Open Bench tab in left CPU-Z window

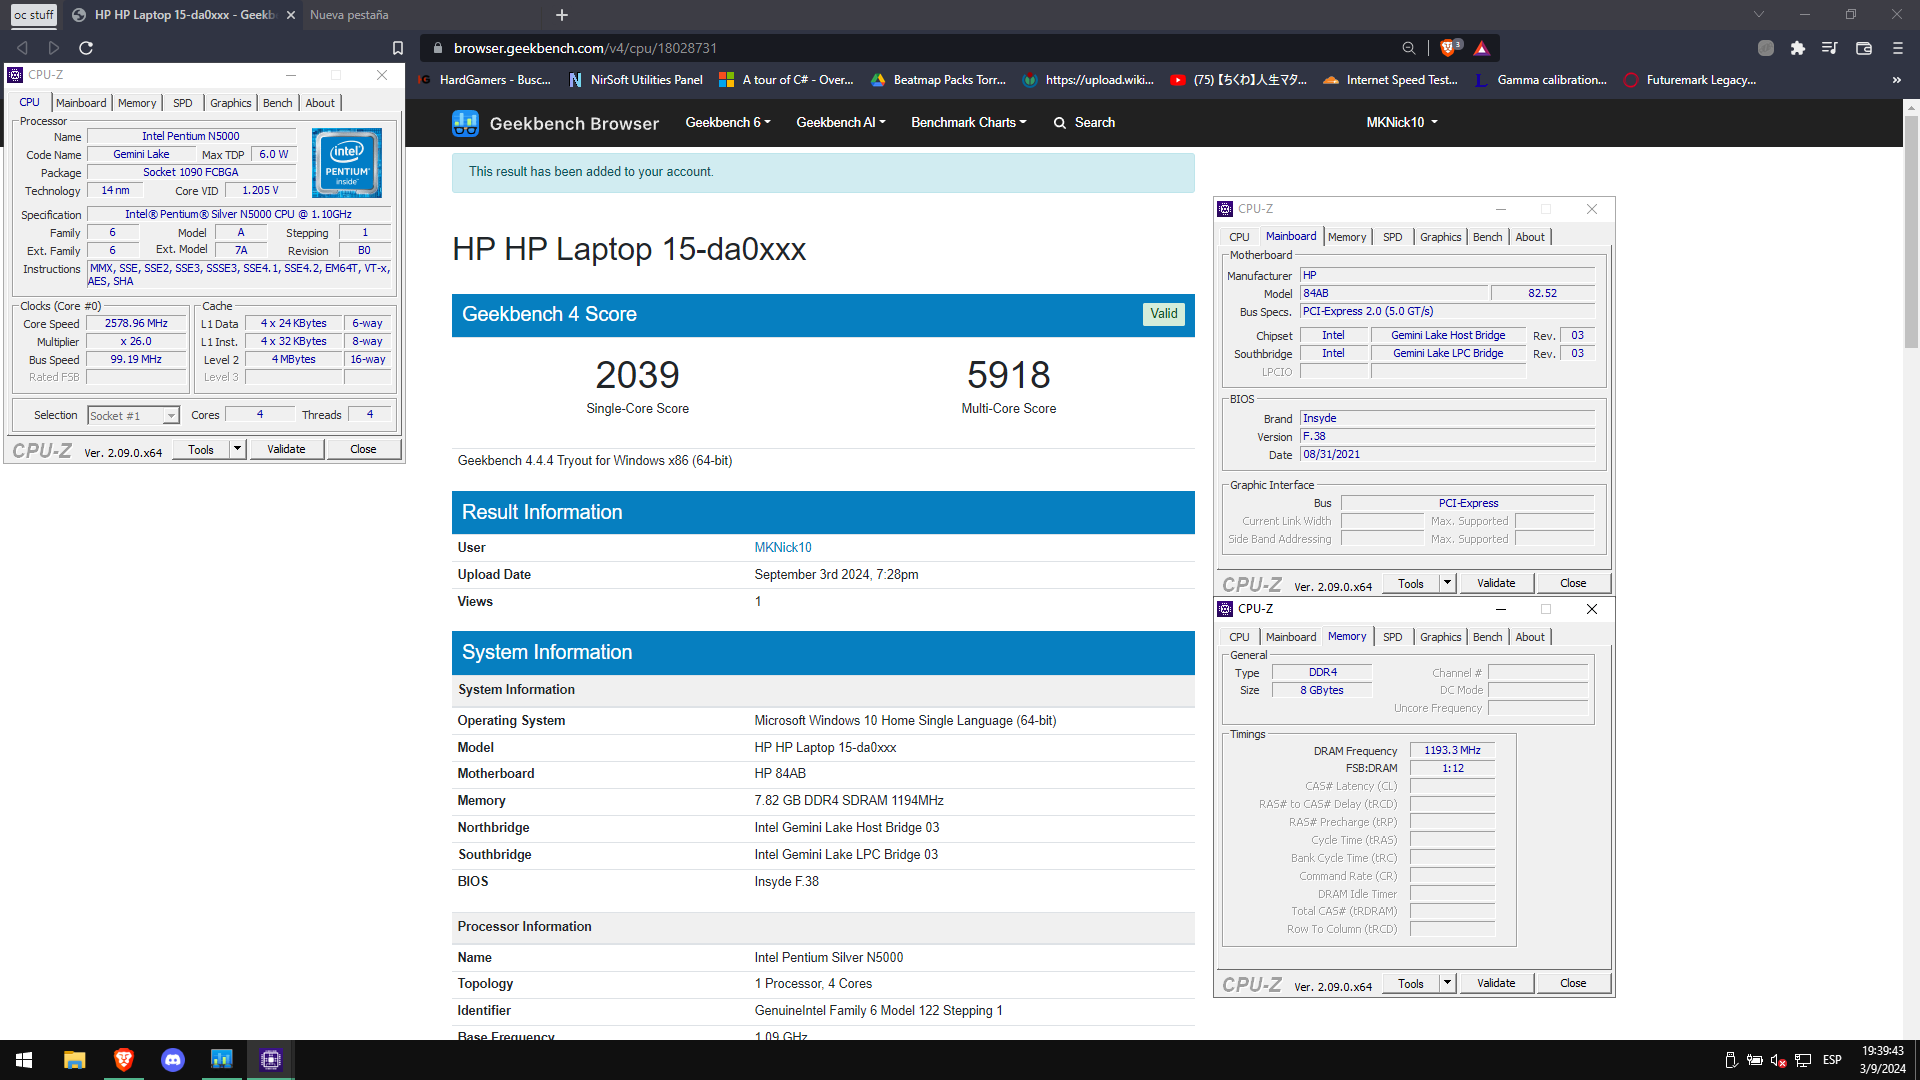point(278,103)
